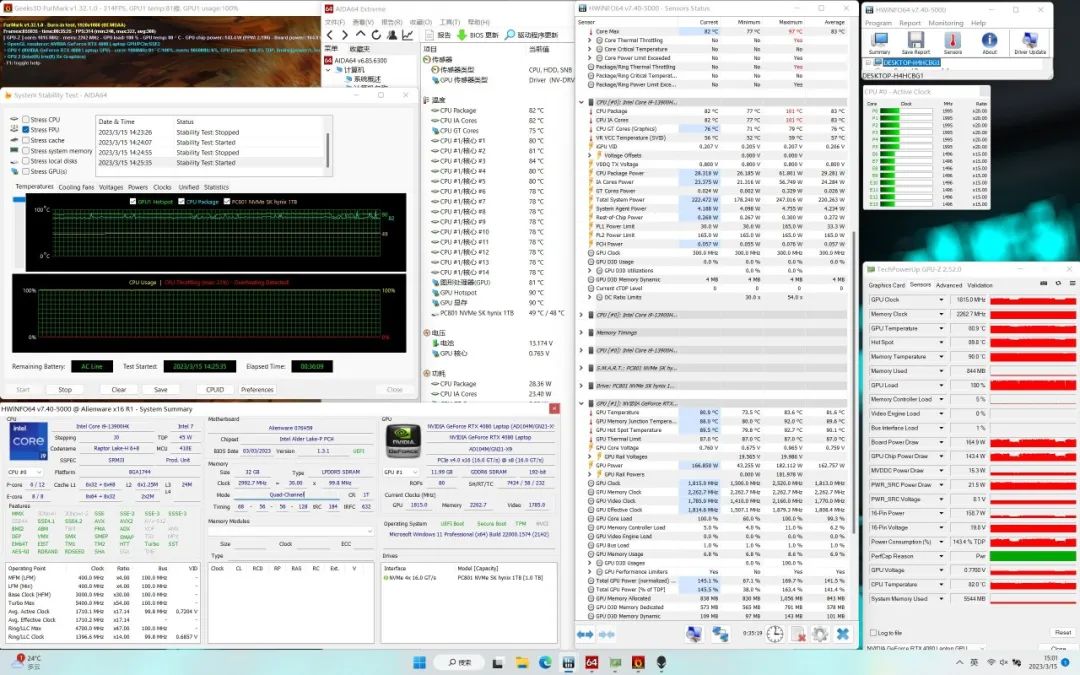Click Reset button in GPU-Z
The image size is (1080, 675).
pyautogui.click(x=1062, y=632)
